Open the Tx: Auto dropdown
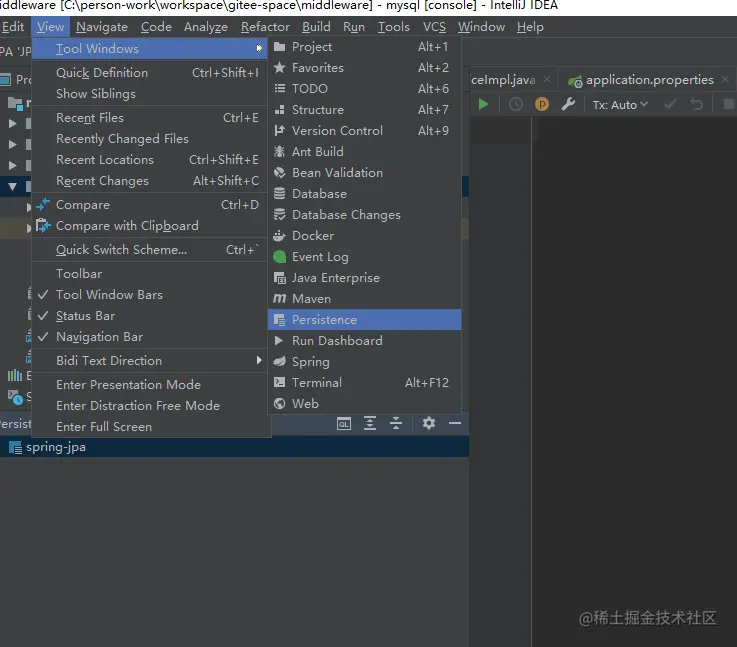Screen dimensions: 737x647 point(620,105)
